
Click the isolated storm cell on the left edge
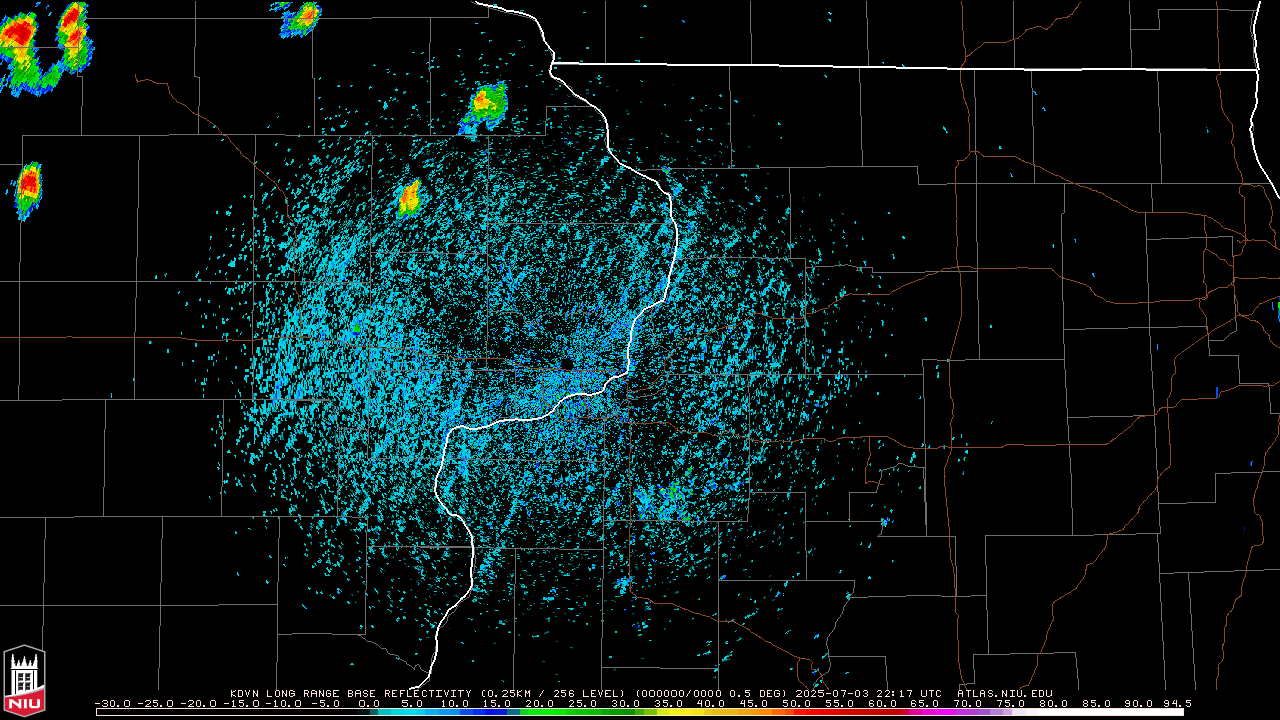28,189
